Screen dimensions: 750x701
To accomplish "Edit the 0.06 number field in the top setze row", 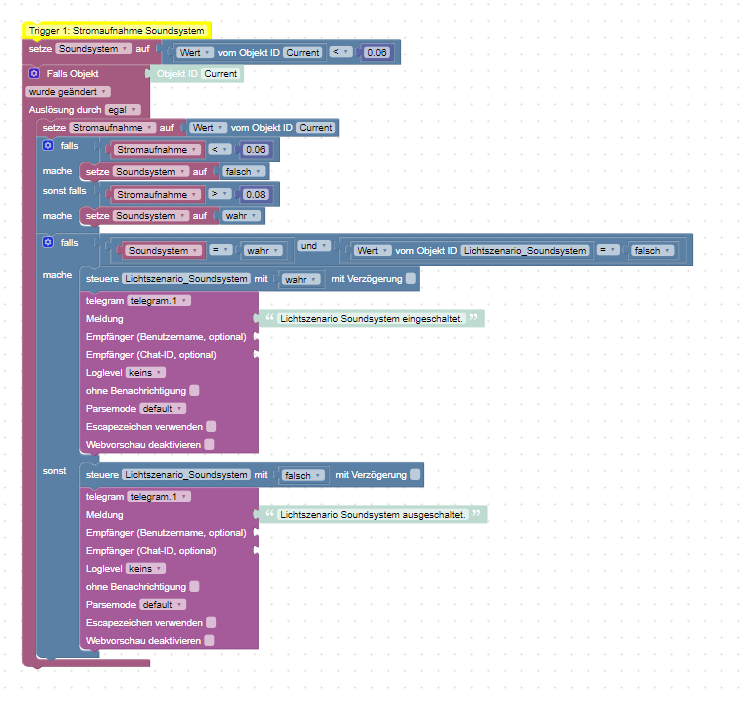I will pyautogui.click(x=377, y=53).
